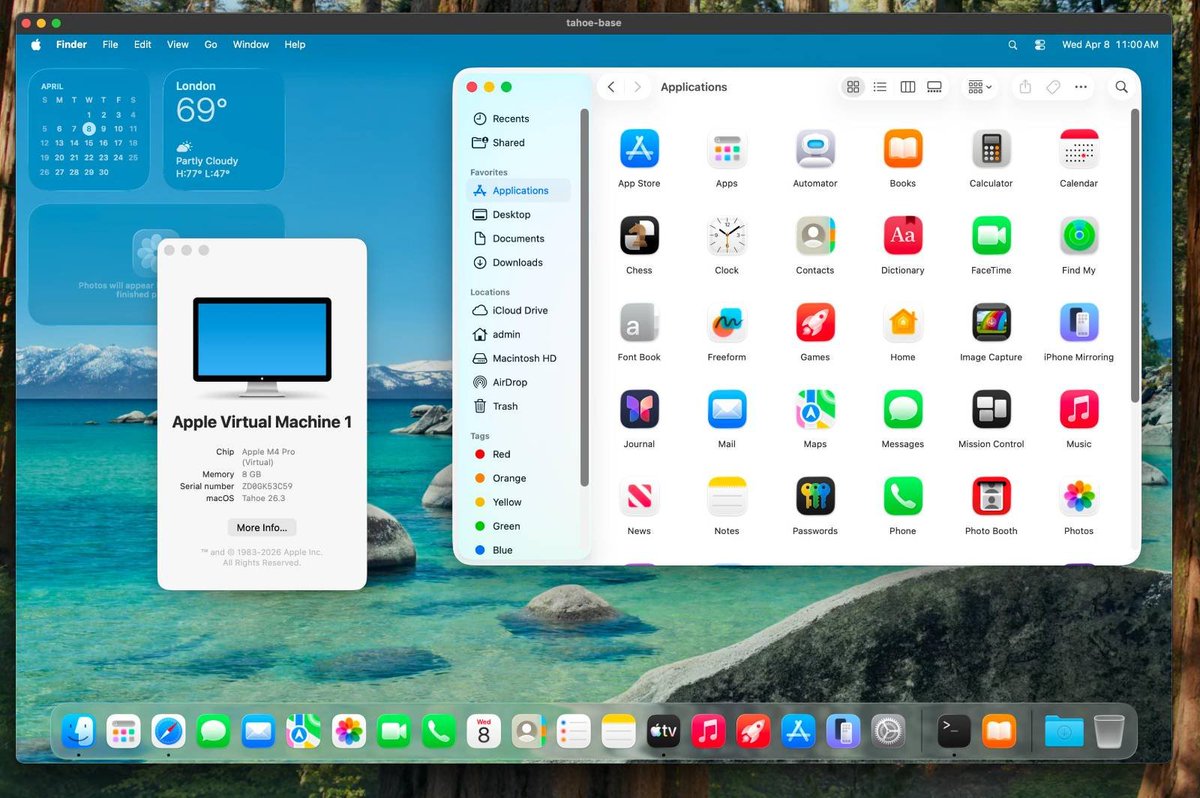
Task: Switch to list view in Finder
Action: [x=880, y=87]
